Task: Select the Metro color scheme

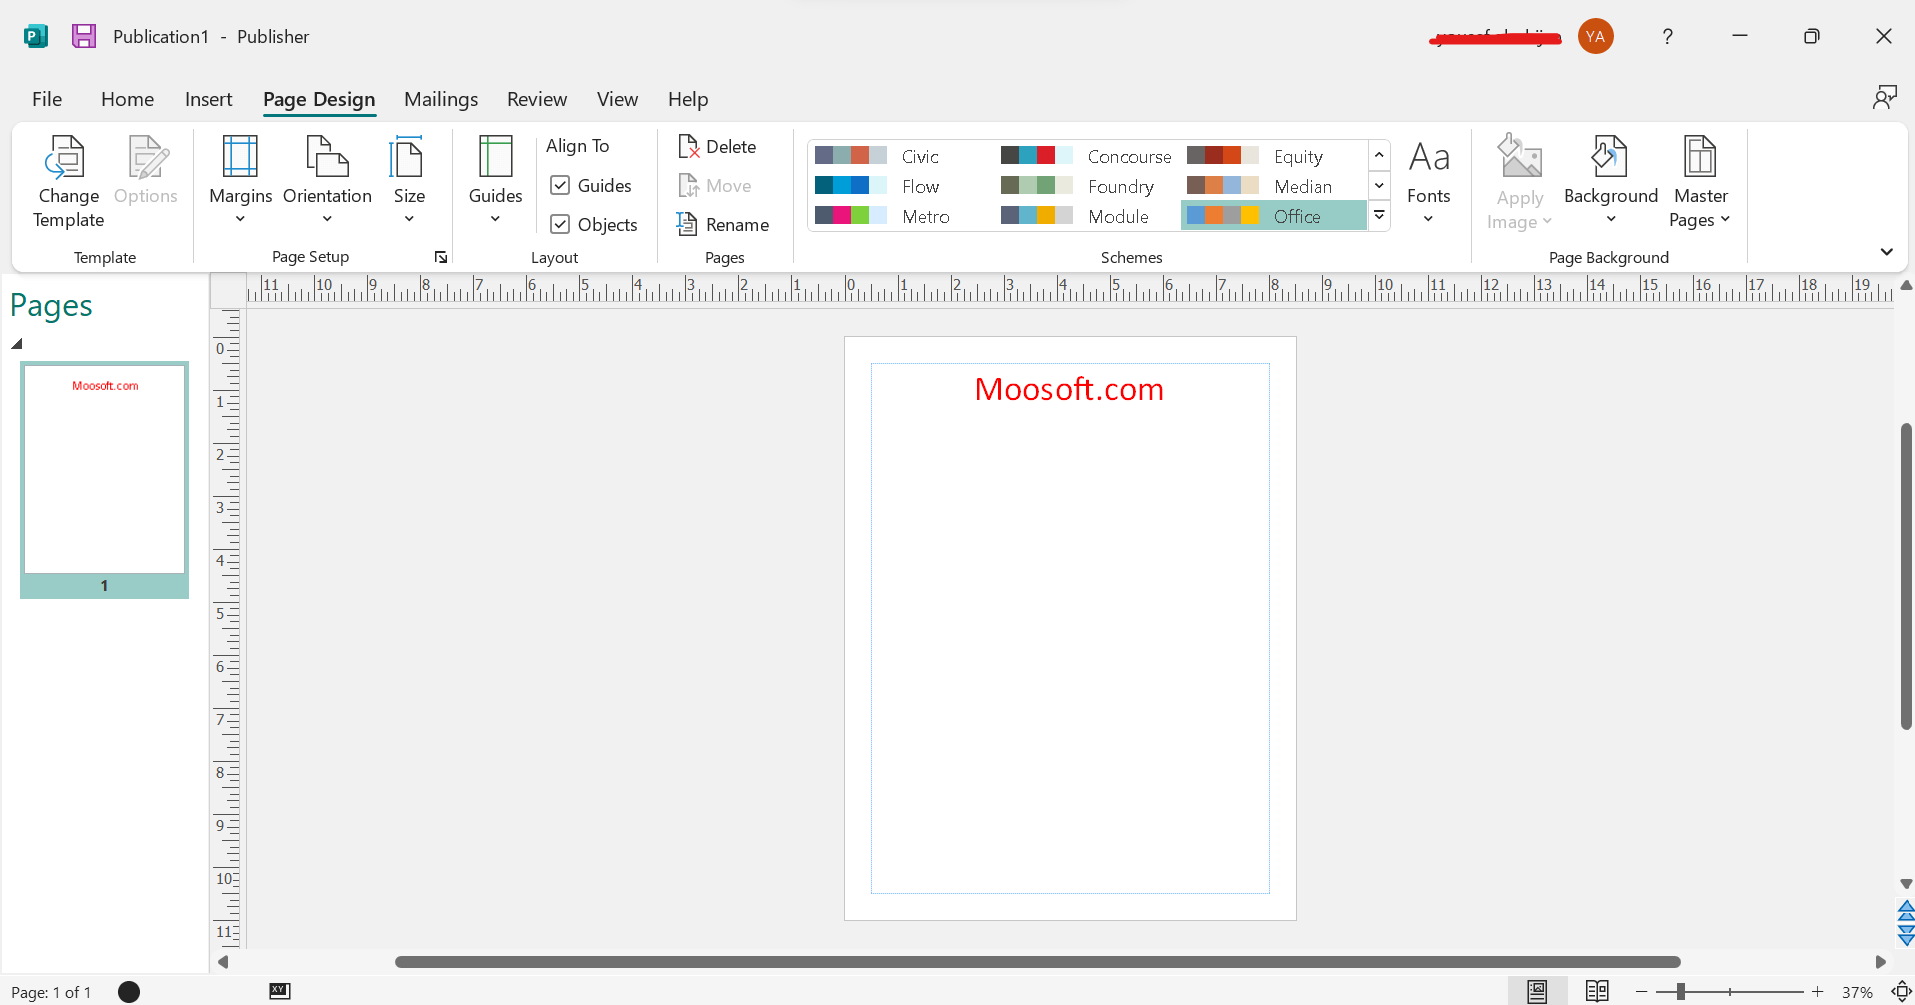Action: pos(902,216)
